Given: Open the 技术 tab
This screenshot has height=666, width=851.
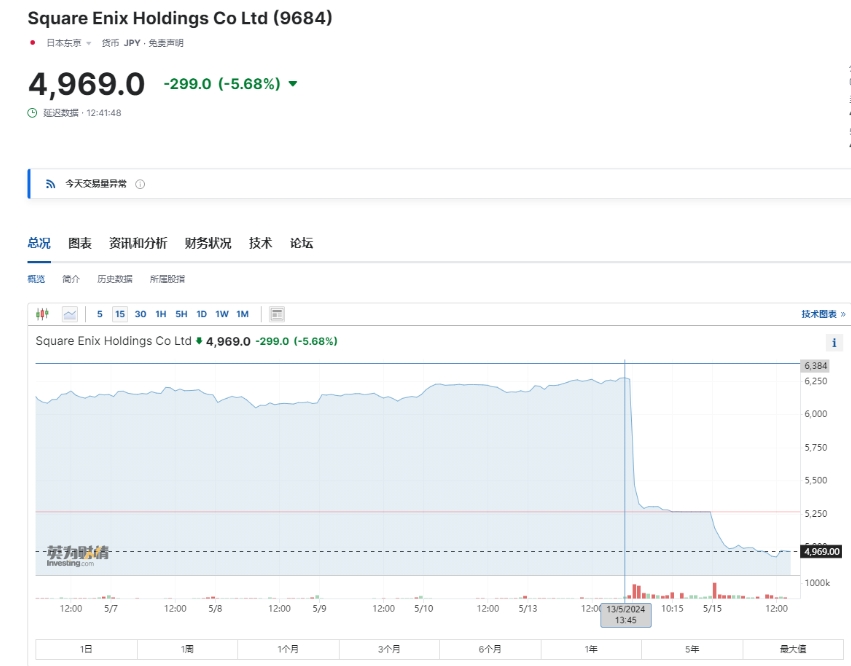Looking at the screenshot, I should click(261, 243).
